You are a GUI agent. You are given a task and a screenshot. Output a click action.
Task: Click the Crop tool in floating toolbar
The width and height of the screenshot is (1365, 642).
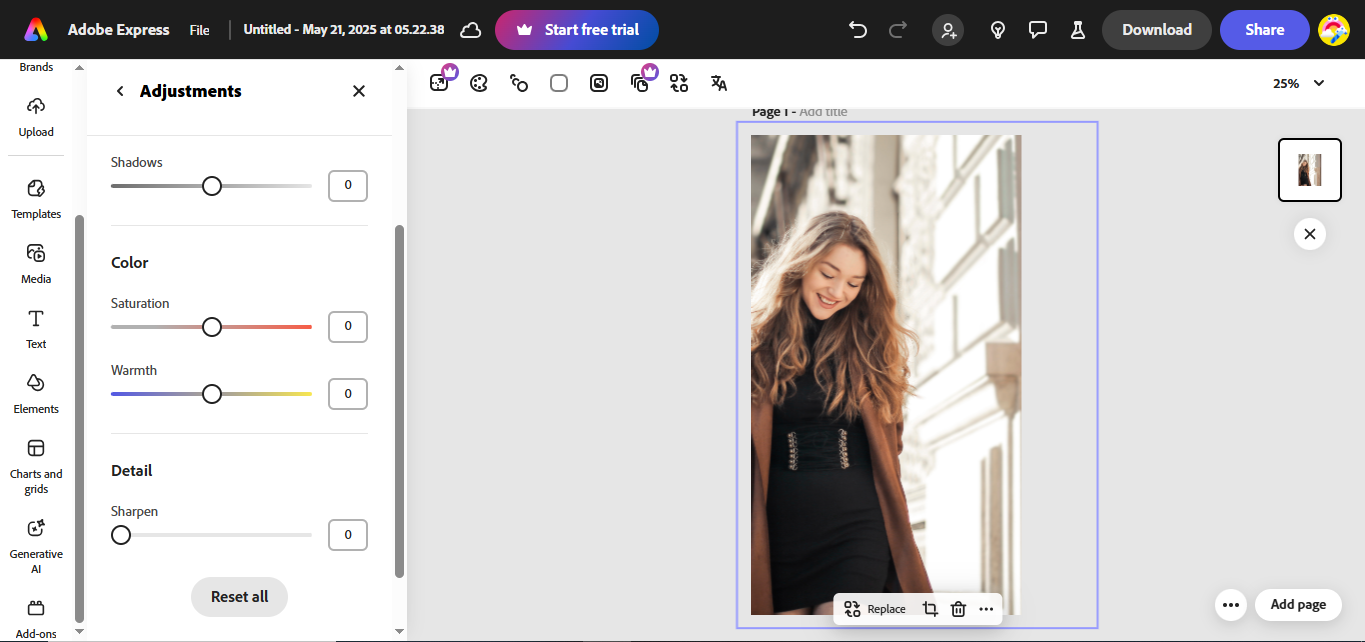(929, 608)
